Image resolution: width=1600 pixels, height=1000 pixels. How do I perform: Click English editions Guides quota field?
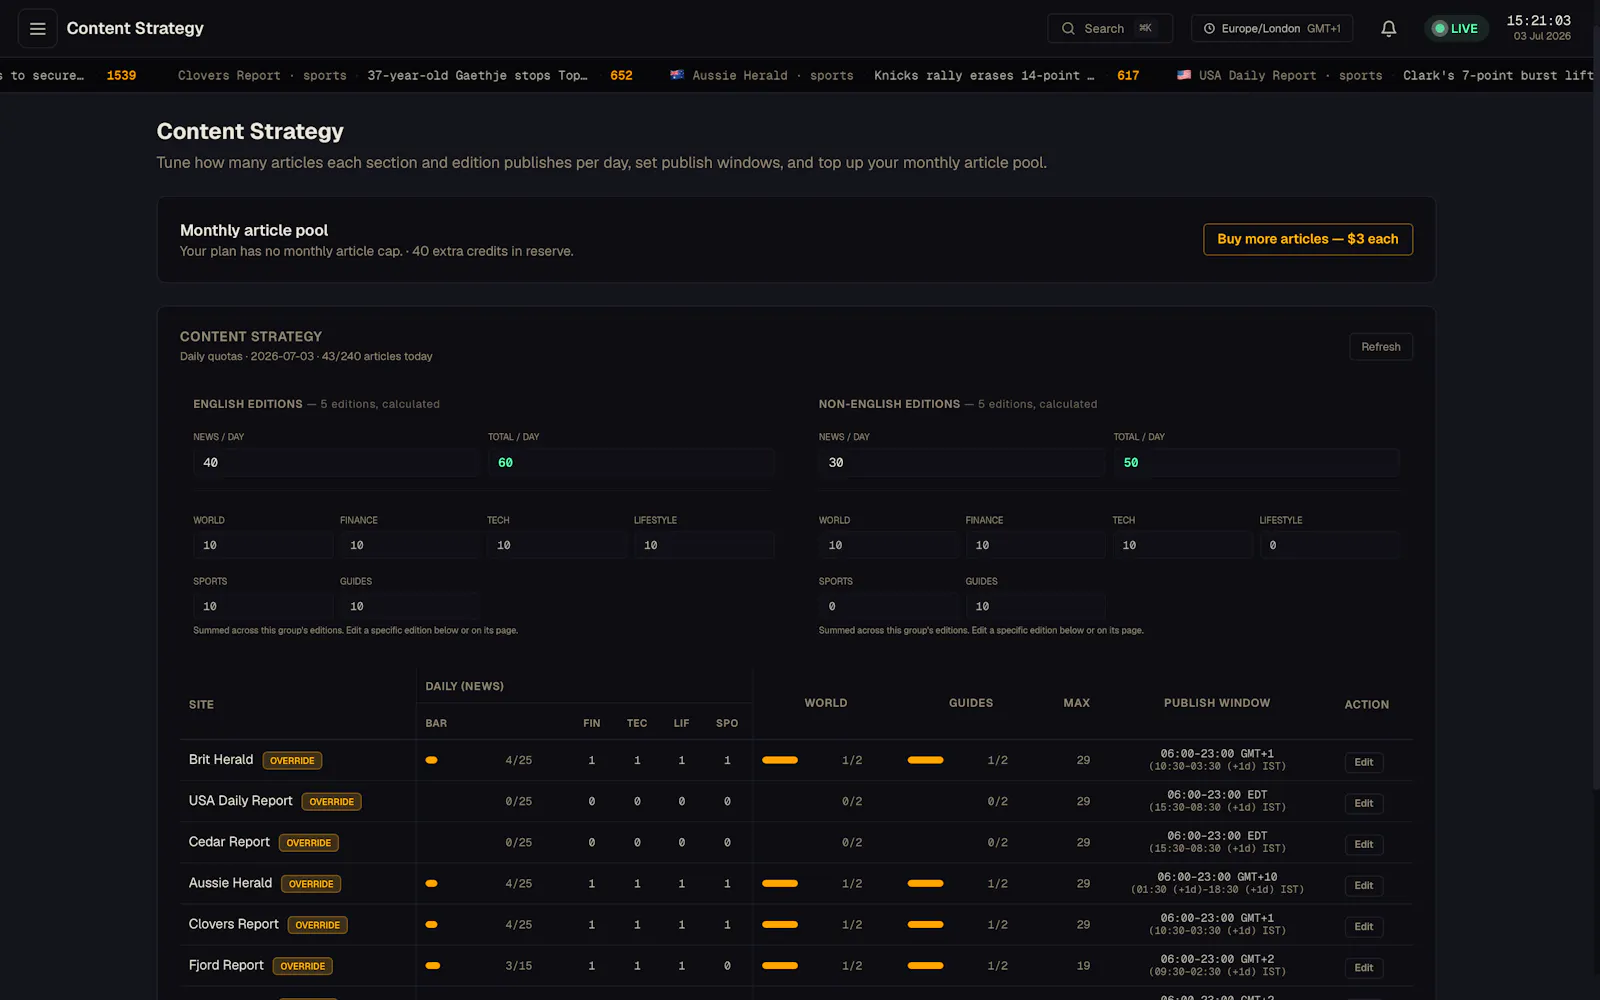pyautogui.click(x=410, y=606)
